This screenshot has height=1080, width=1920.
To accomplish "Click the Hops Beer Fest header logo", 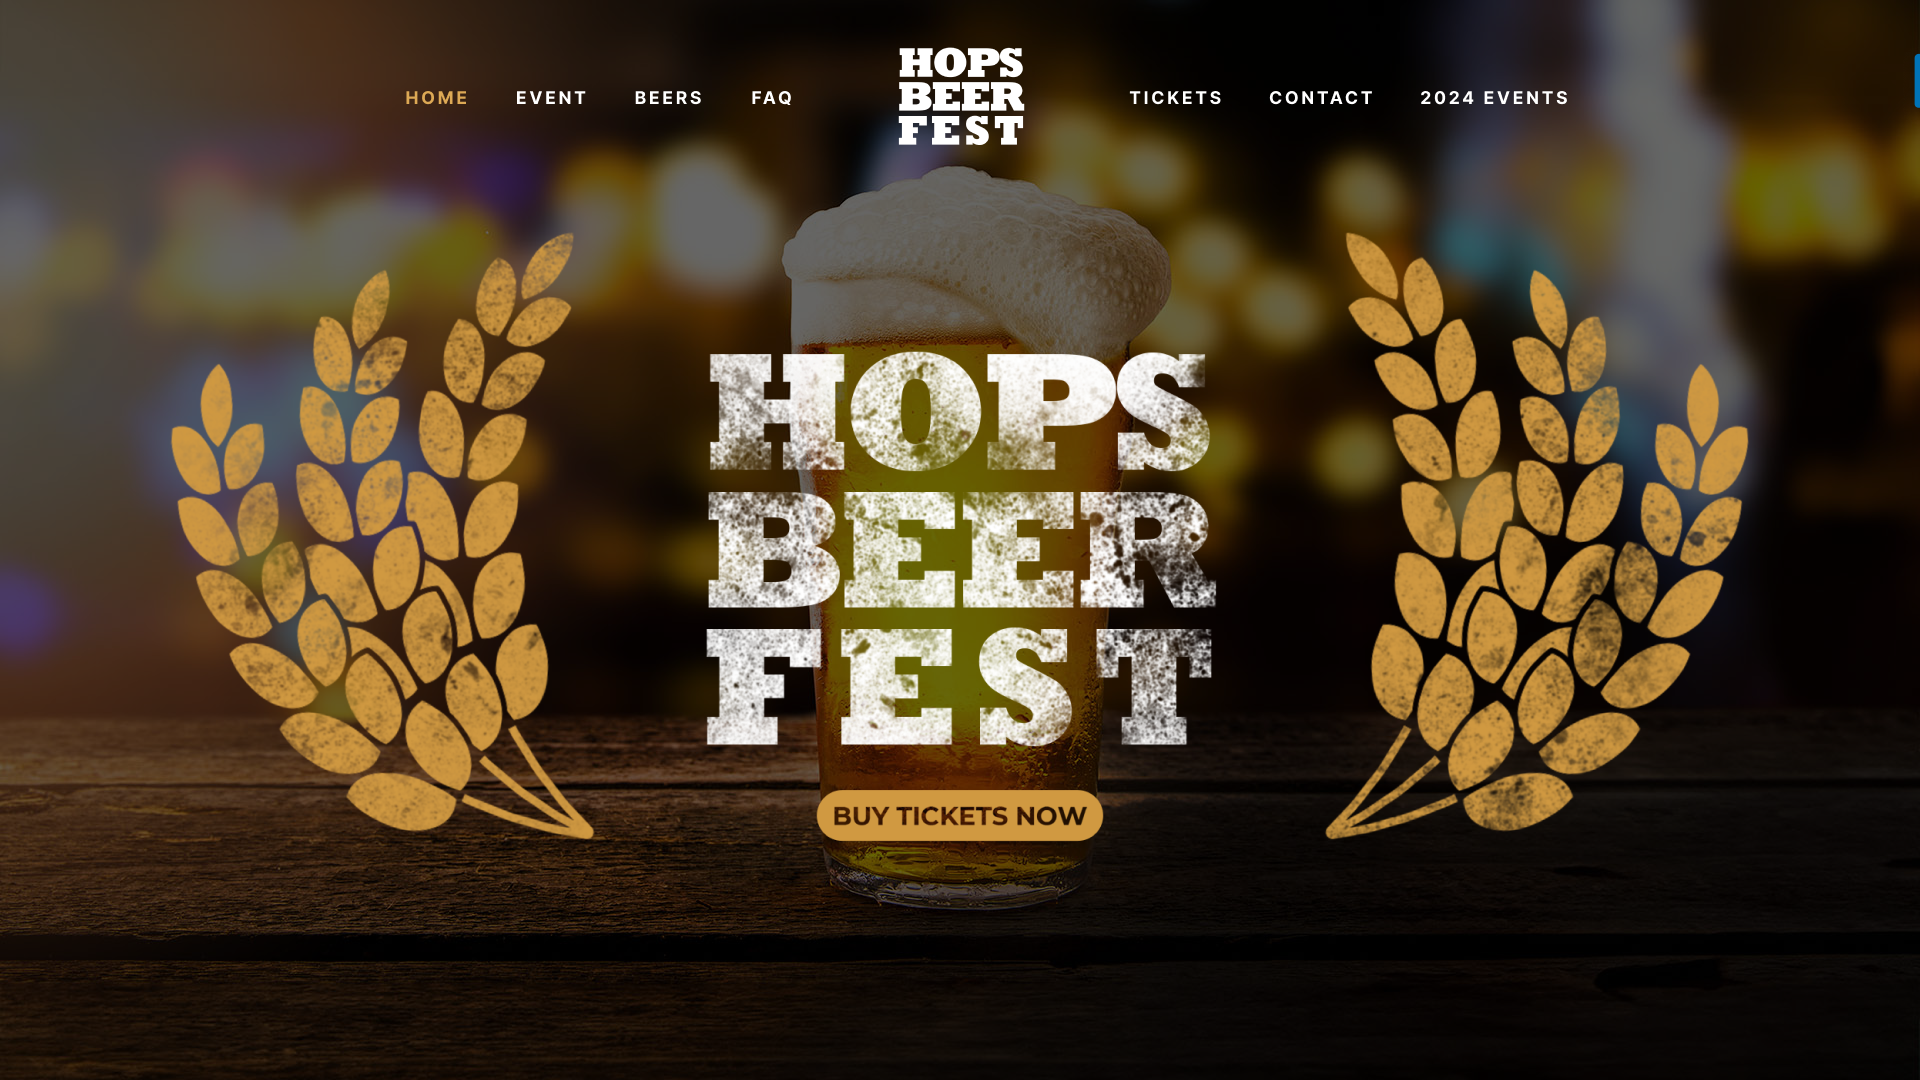I will coord(961,96).
